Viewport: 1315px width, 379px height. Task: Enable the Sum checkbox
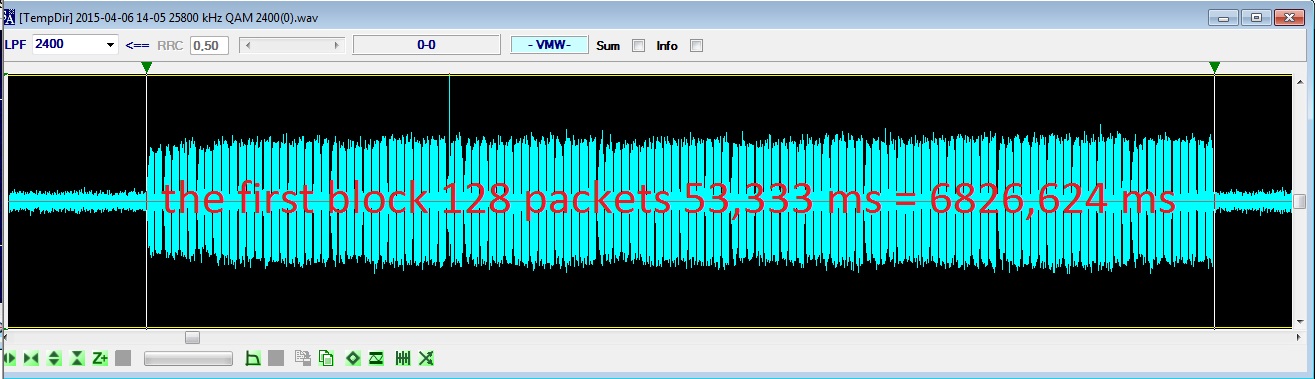tap(638, 45)
